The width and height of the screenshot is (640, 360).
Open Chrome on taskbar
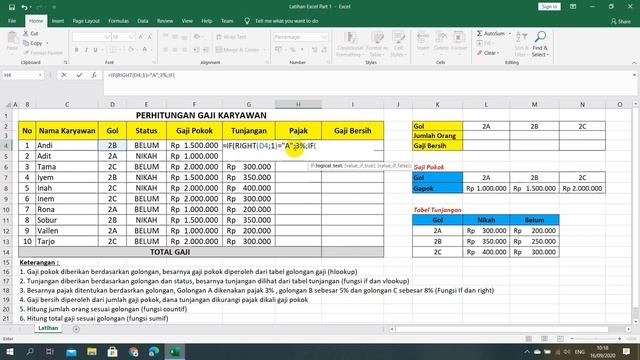click(133, 352)
